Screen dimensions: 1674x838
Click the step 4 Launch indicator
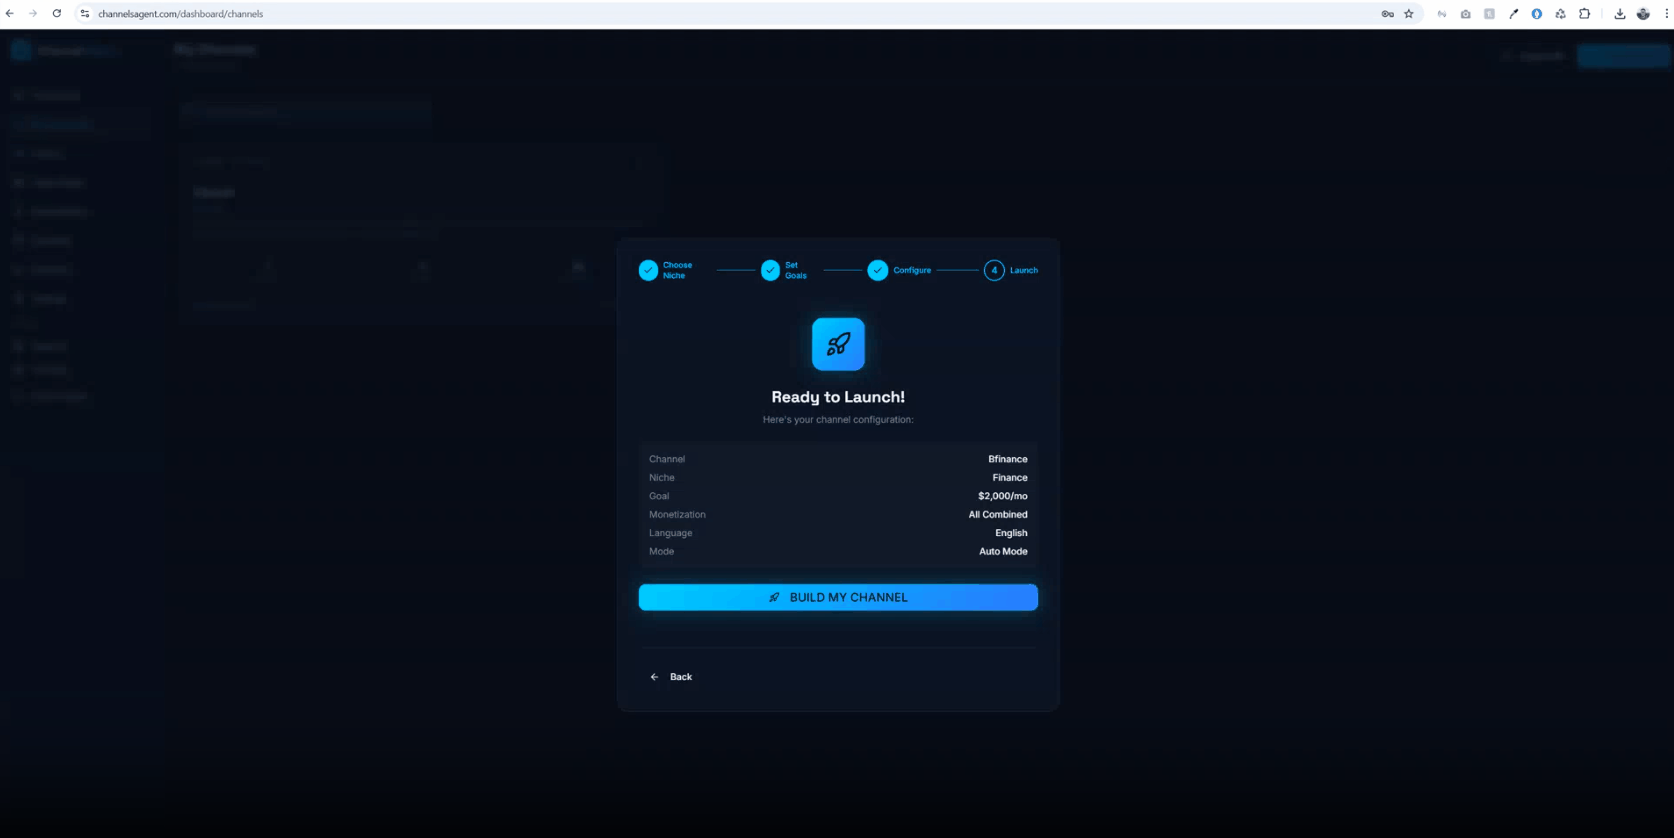994,270
